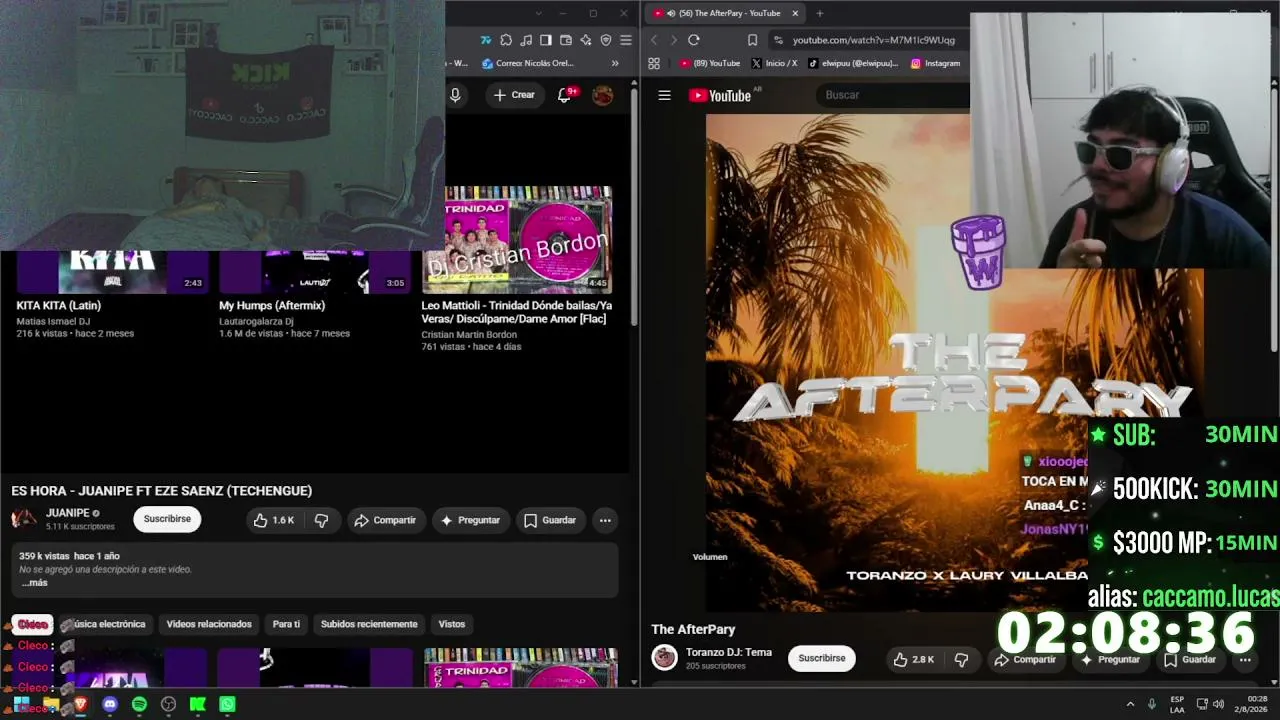Image resolution: width=1280 pixels, height=720 pixels.
Task: Start voice search with the microphone icon
Action: coord(455,95)
